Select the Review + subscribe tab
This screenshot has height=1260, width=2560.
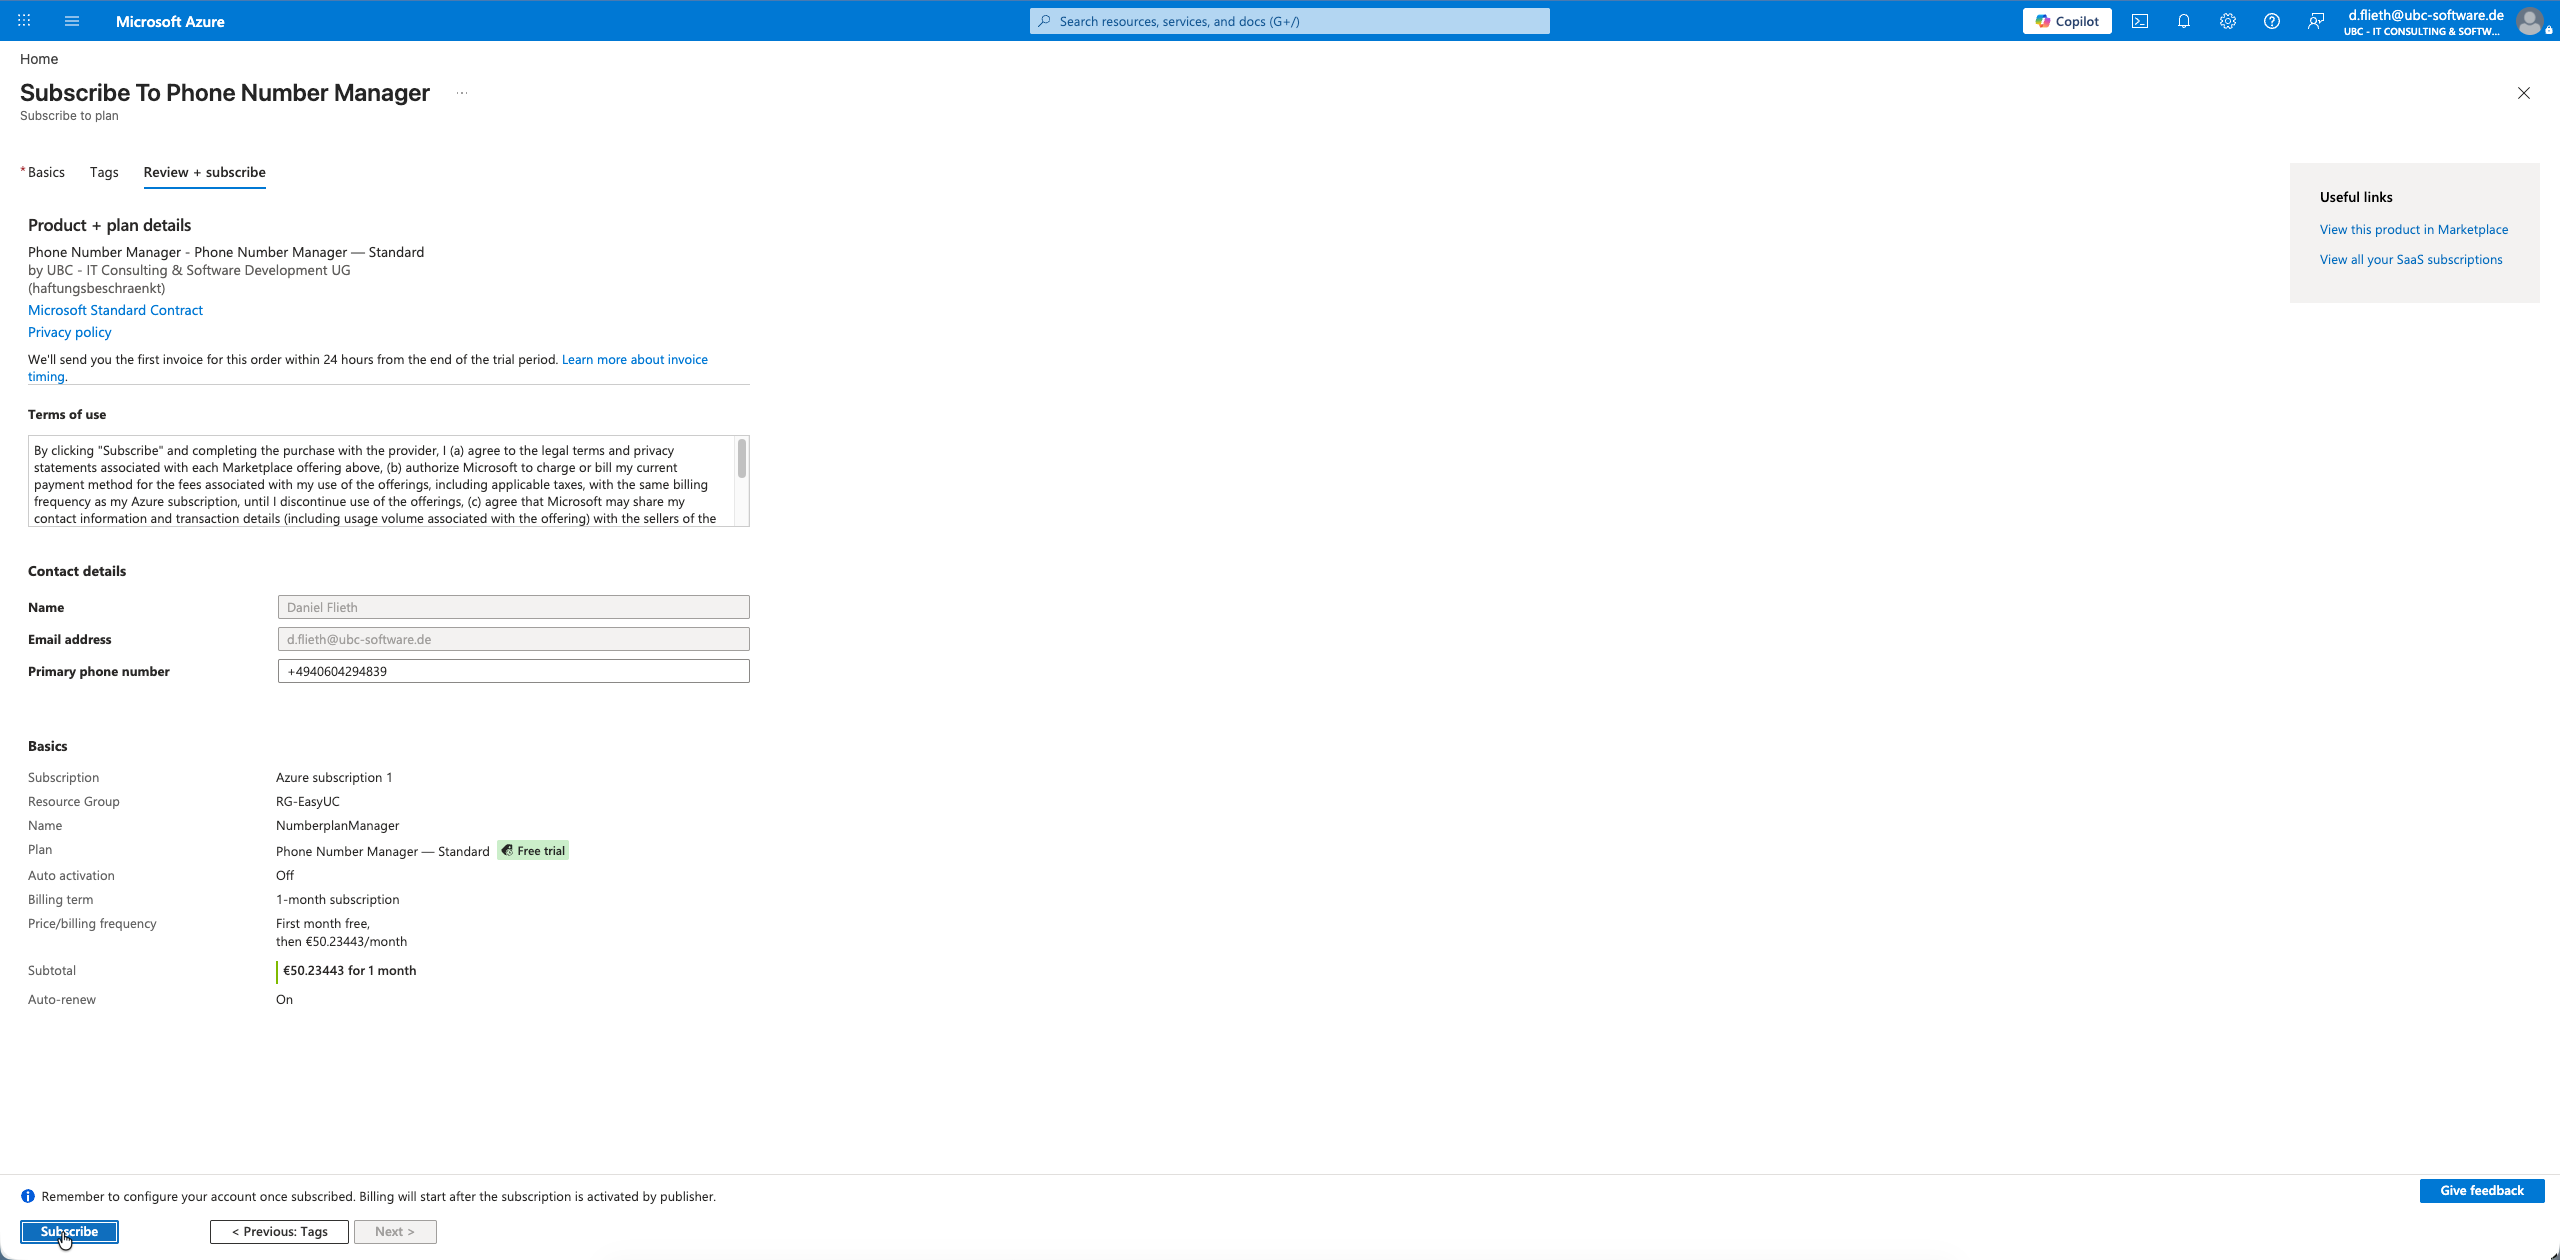205,172
